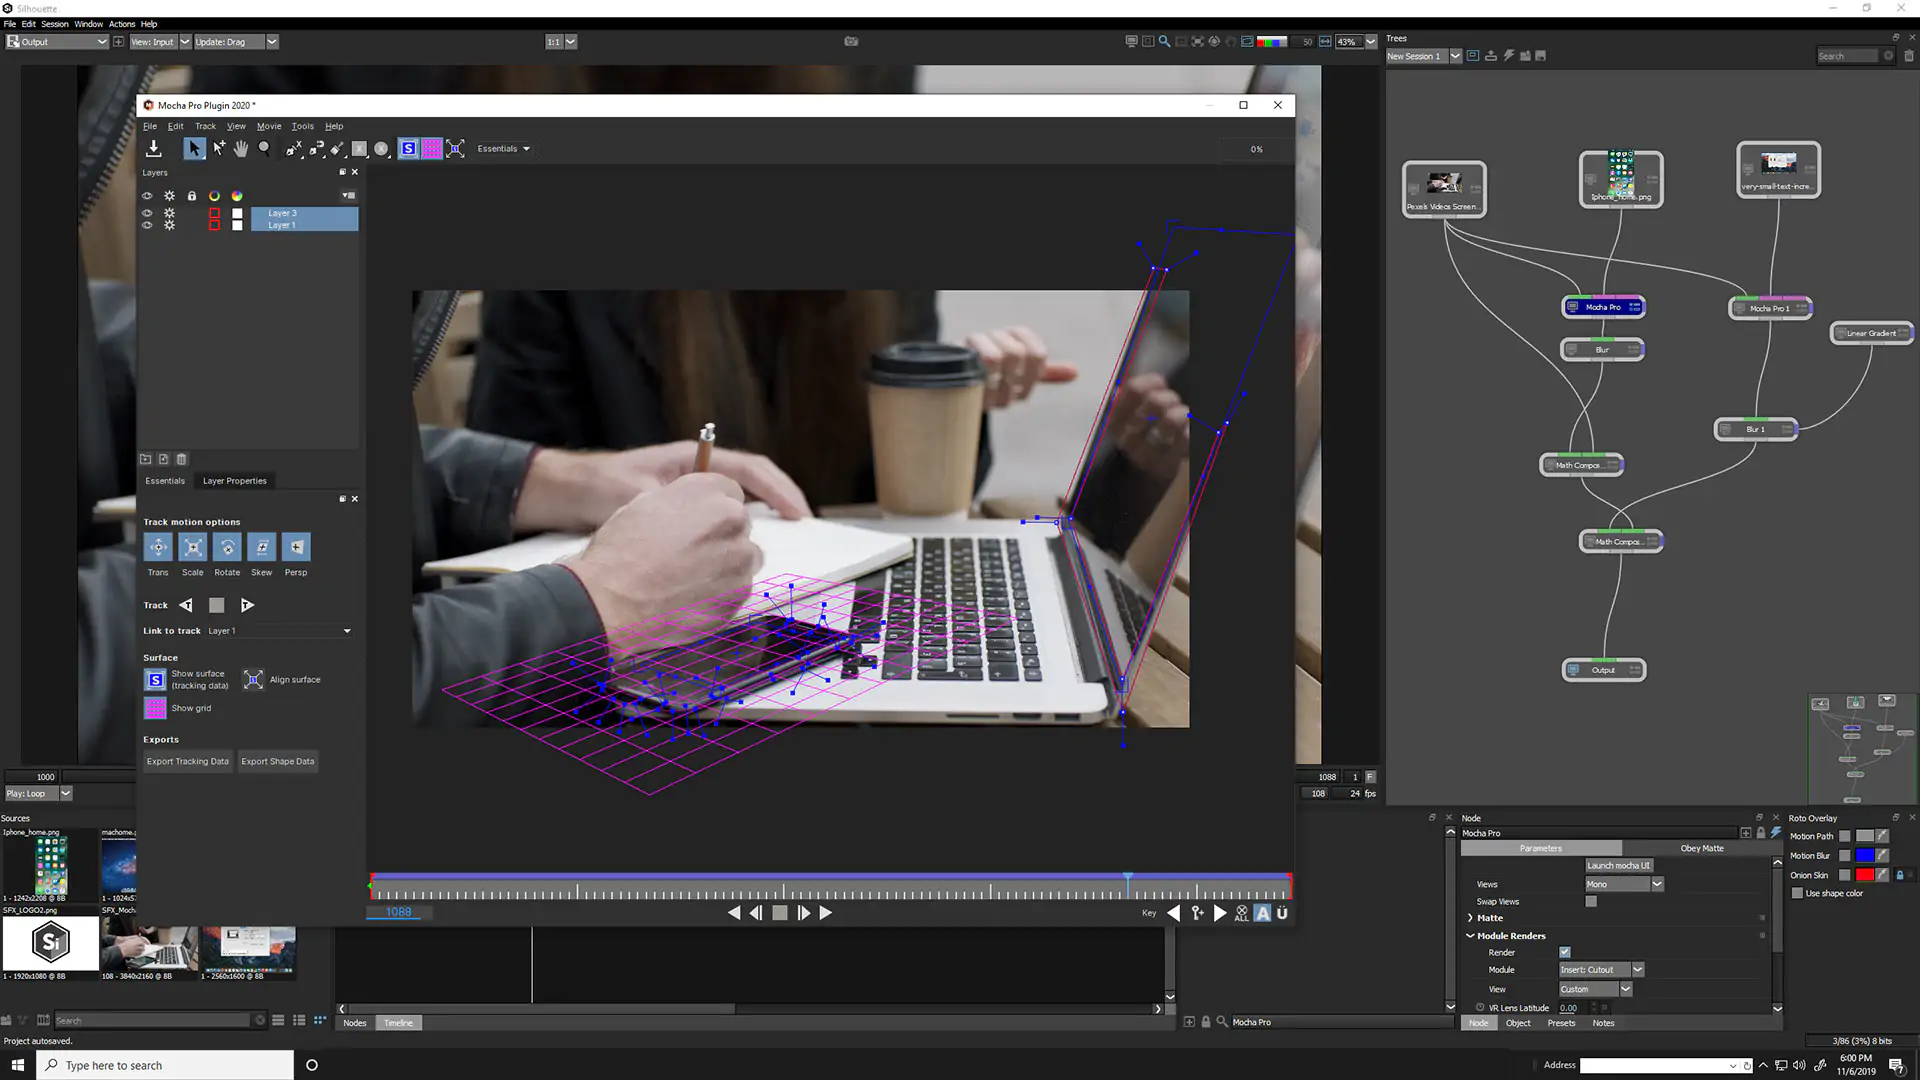Toggle visibility of Layer 3

pyautogui.click(x=146, y=212)
